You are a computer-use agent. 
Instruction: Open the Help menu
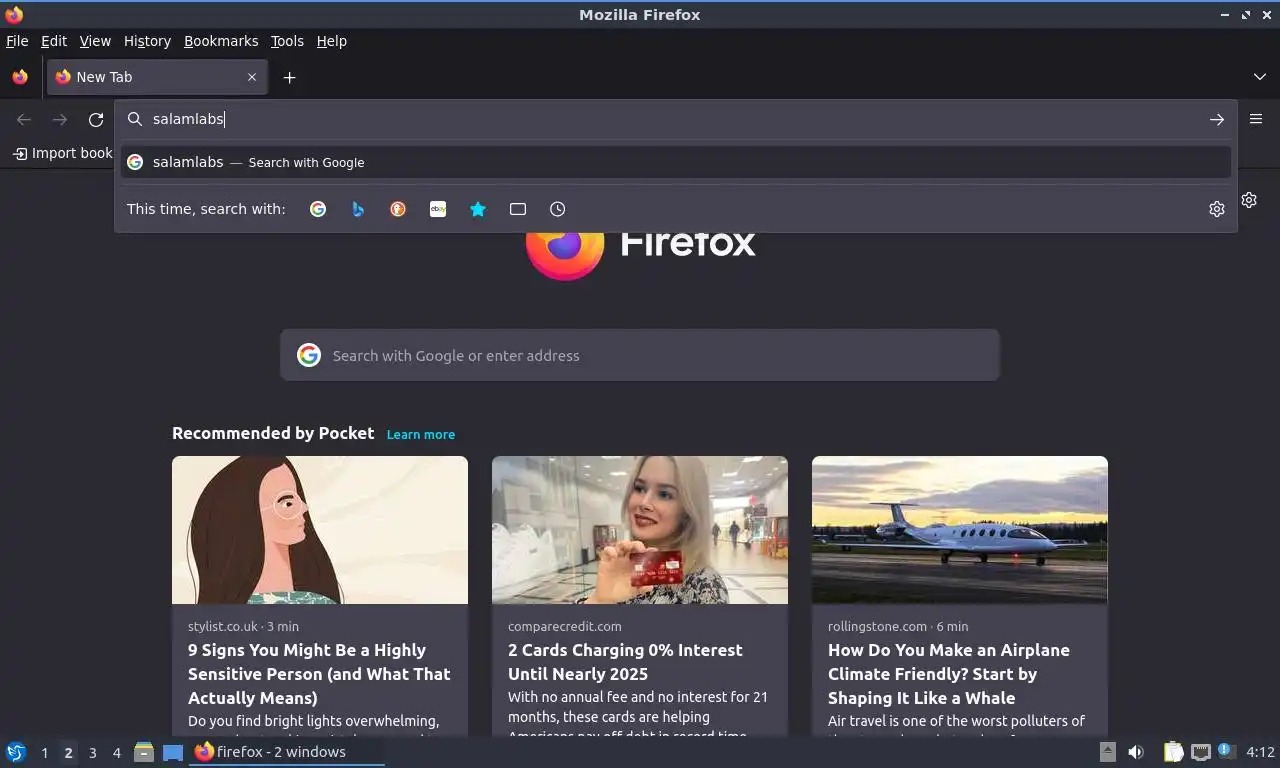click(x=332, y=41)
